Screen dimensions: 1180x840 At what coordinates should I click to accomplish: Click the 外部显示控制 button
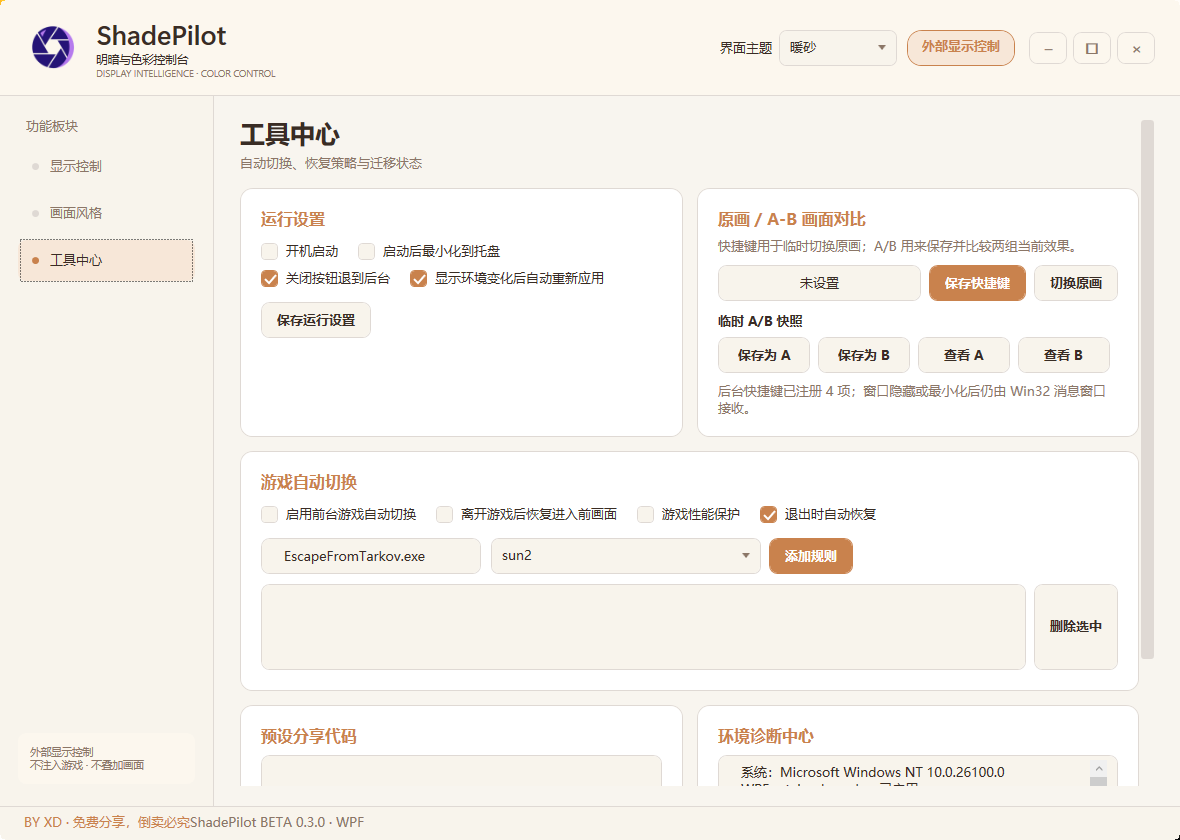(x=960, y=47)
